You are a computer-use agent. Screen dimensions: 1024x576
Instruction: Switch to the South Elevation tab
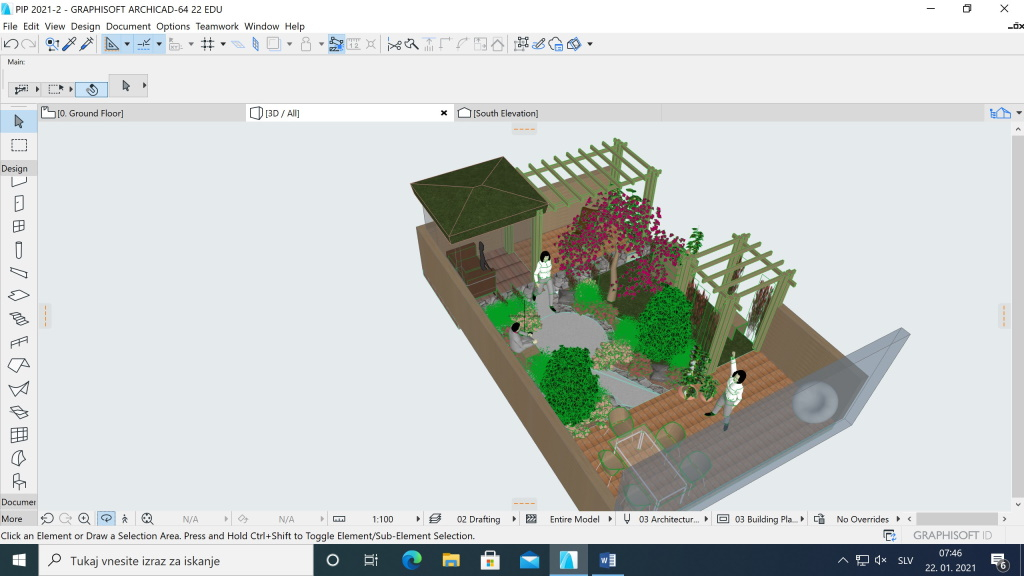pyautogui.click(x=505, y=113)
